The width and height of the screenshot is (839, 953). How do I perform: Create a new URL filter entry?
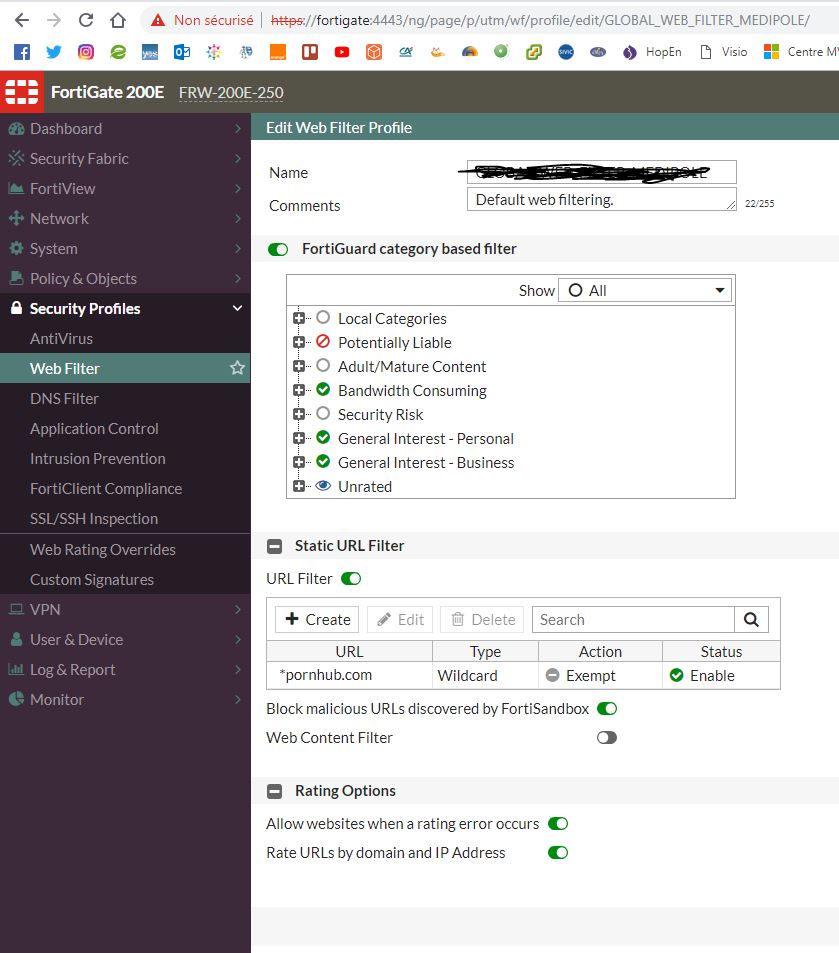click(317, 619)
